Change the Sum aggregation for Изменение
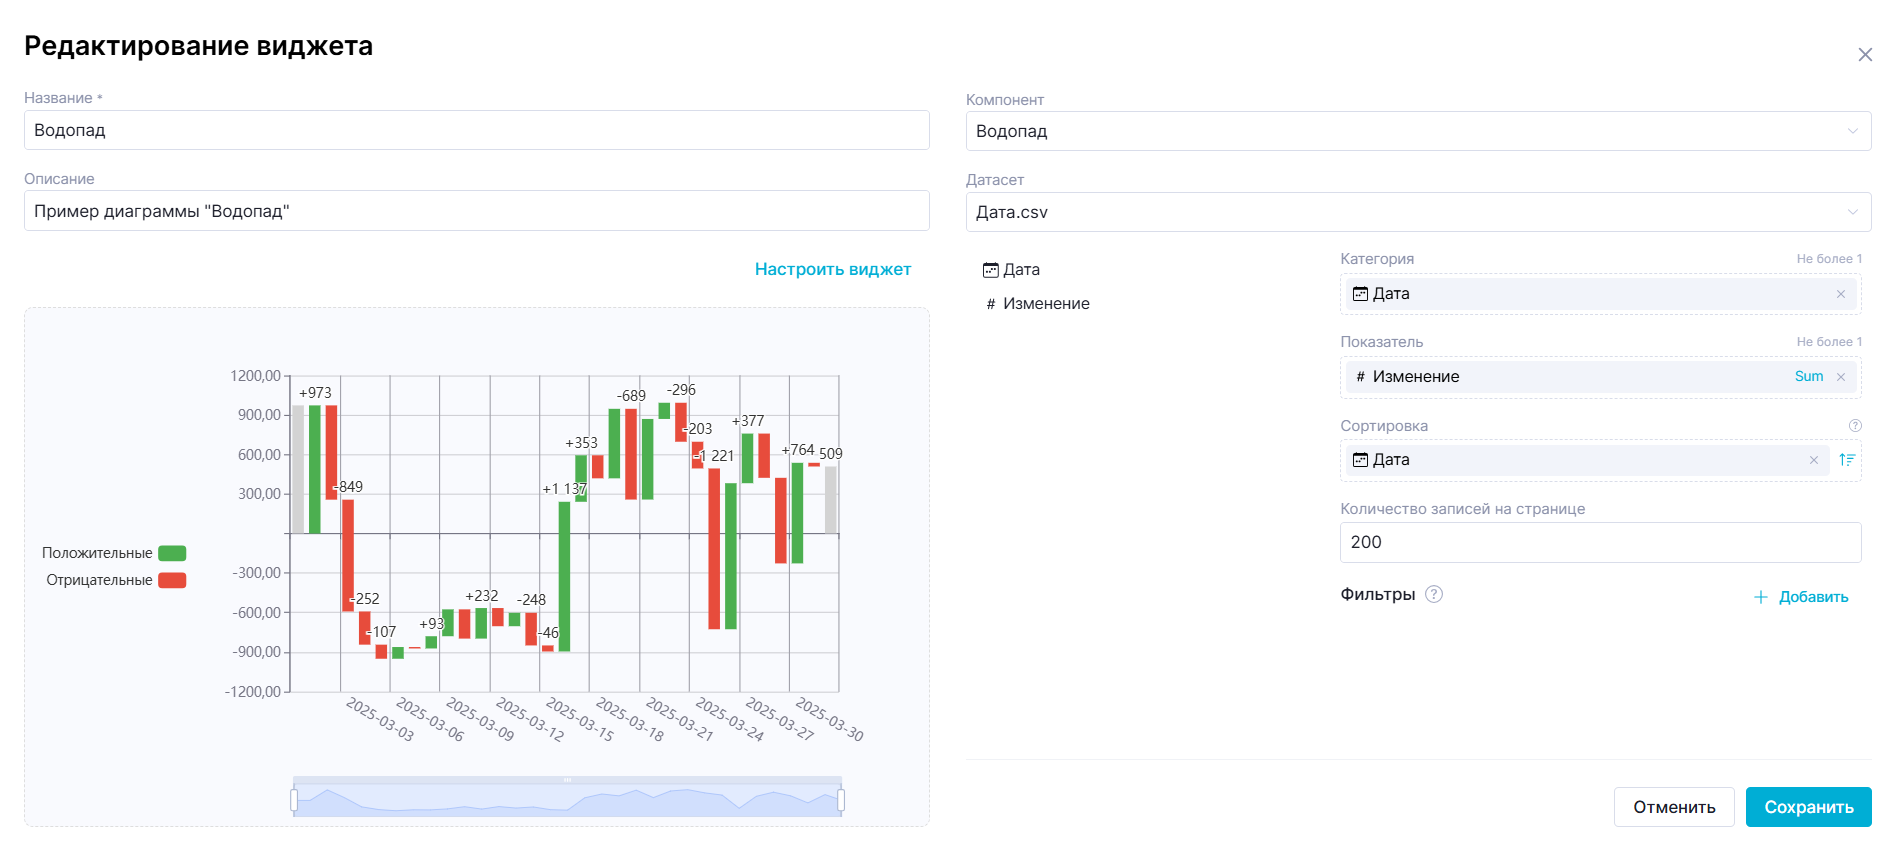The height and width of the screenshot is (844, 1890). [x=1808, y=377]
